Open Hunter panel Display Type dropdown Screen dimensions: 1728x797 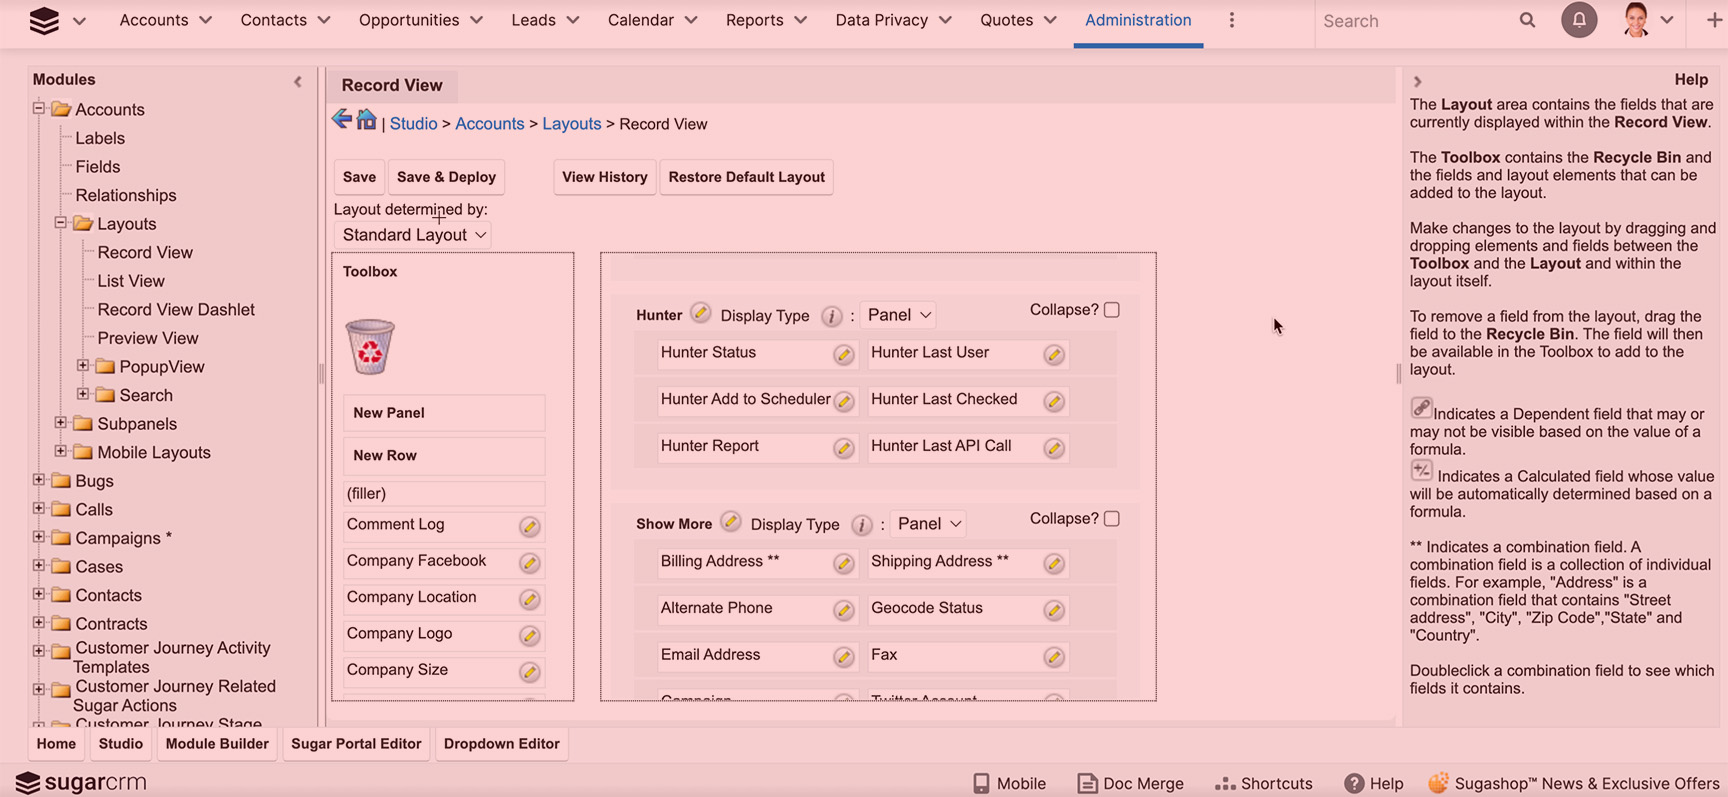click(x=899, y=315)
